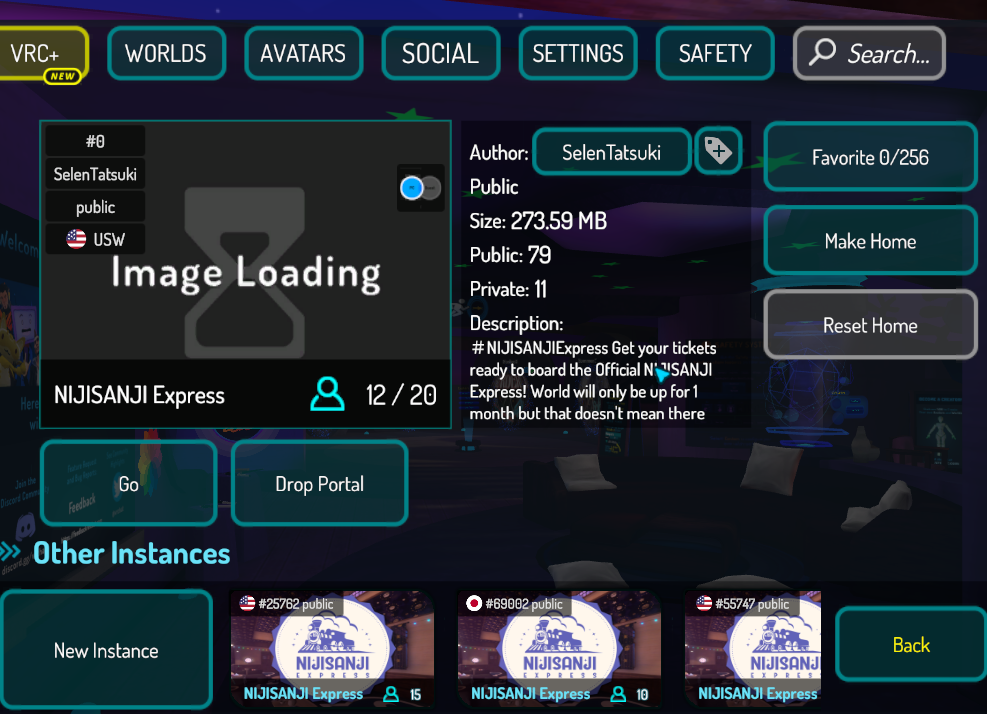Click the Search input field

(869, 54)
